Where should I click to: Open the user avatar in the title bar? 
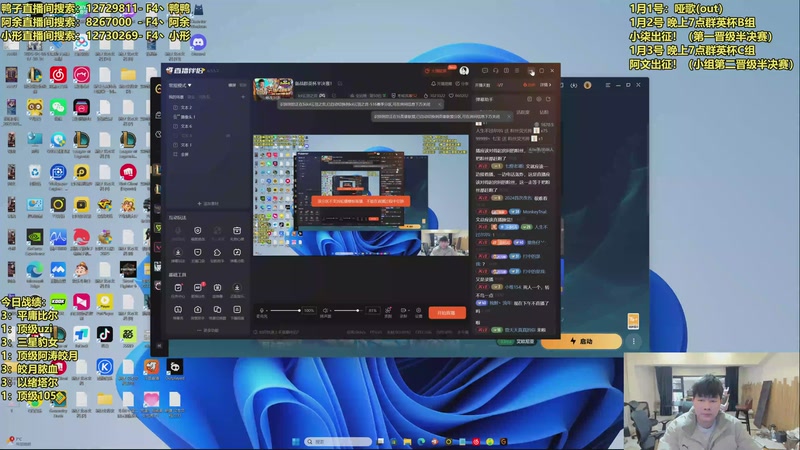(x=464, y=70)
